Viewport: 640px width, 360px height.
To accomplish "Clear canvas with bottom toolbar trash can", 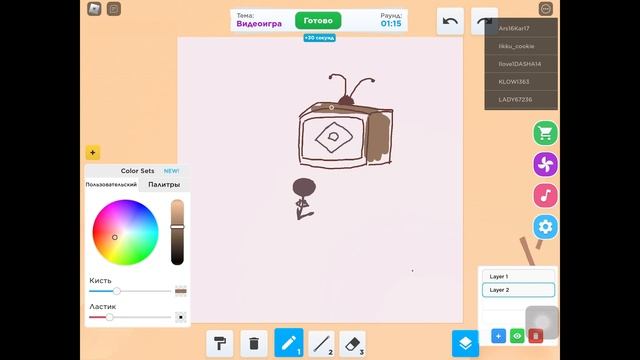I will [254, 344].
